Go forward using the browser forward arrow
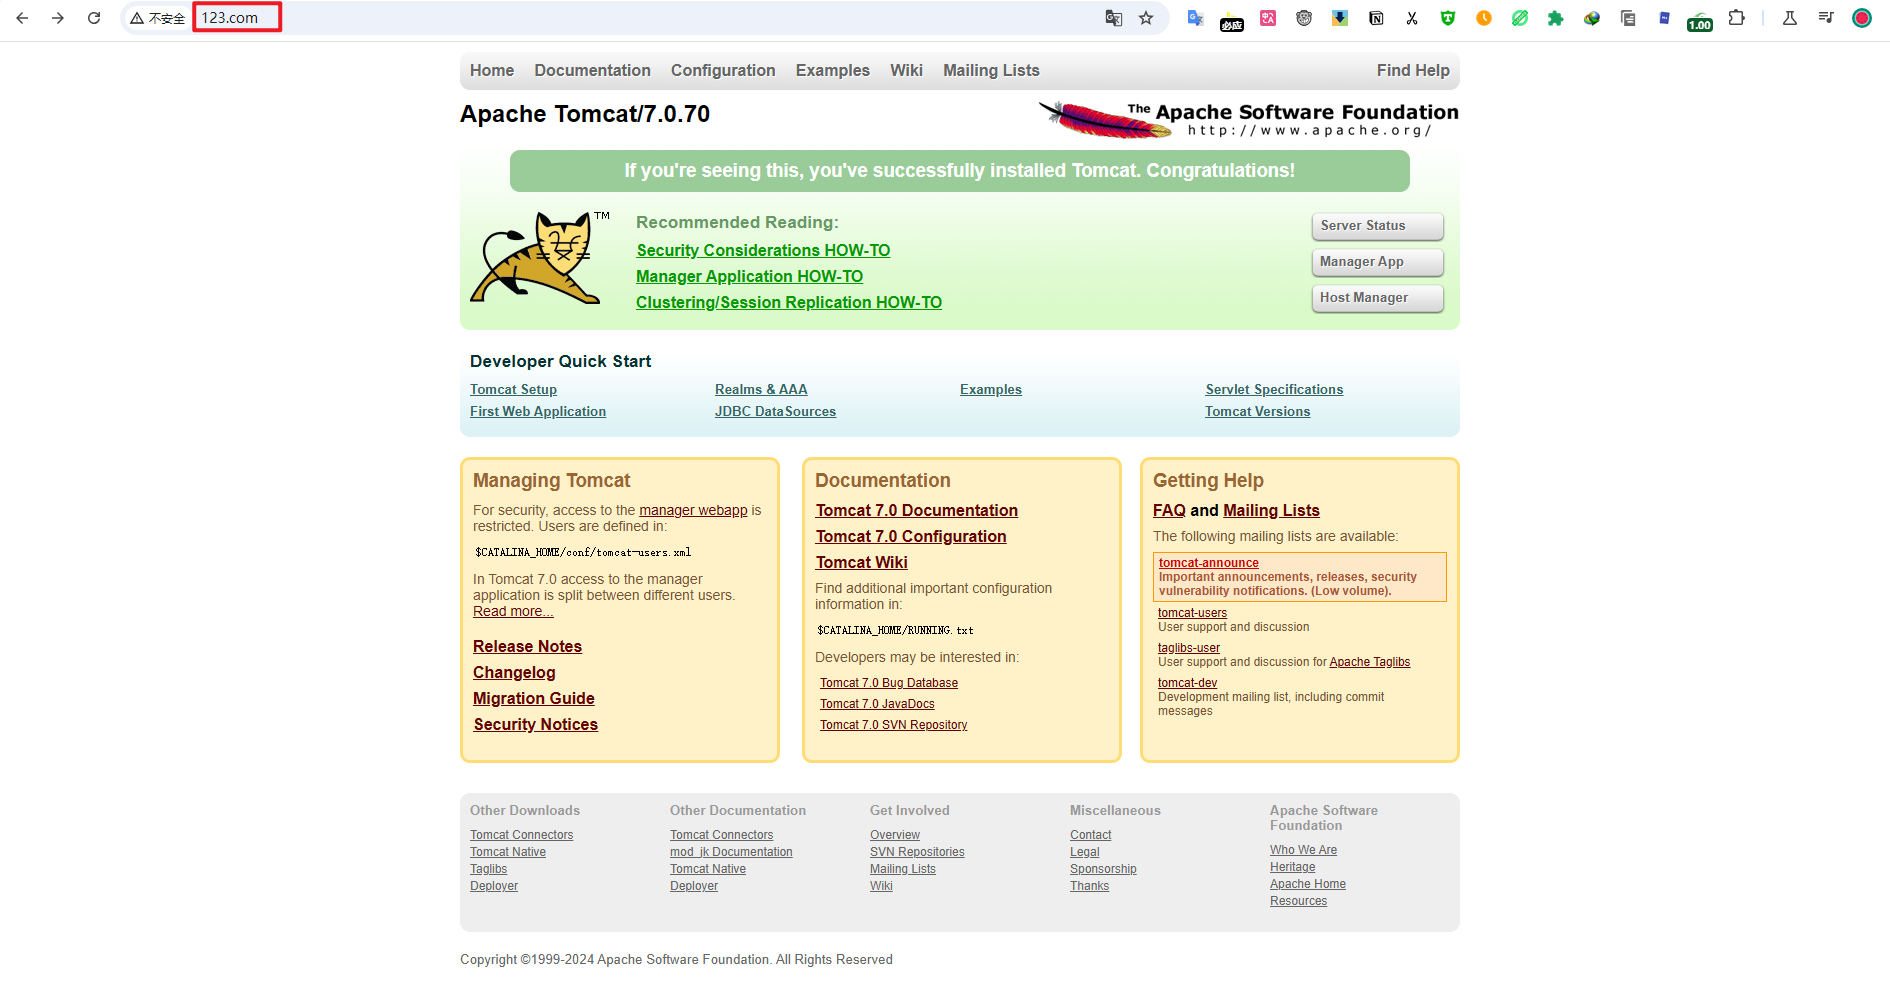The image size is (1890, 981). (x=58, y=18)
